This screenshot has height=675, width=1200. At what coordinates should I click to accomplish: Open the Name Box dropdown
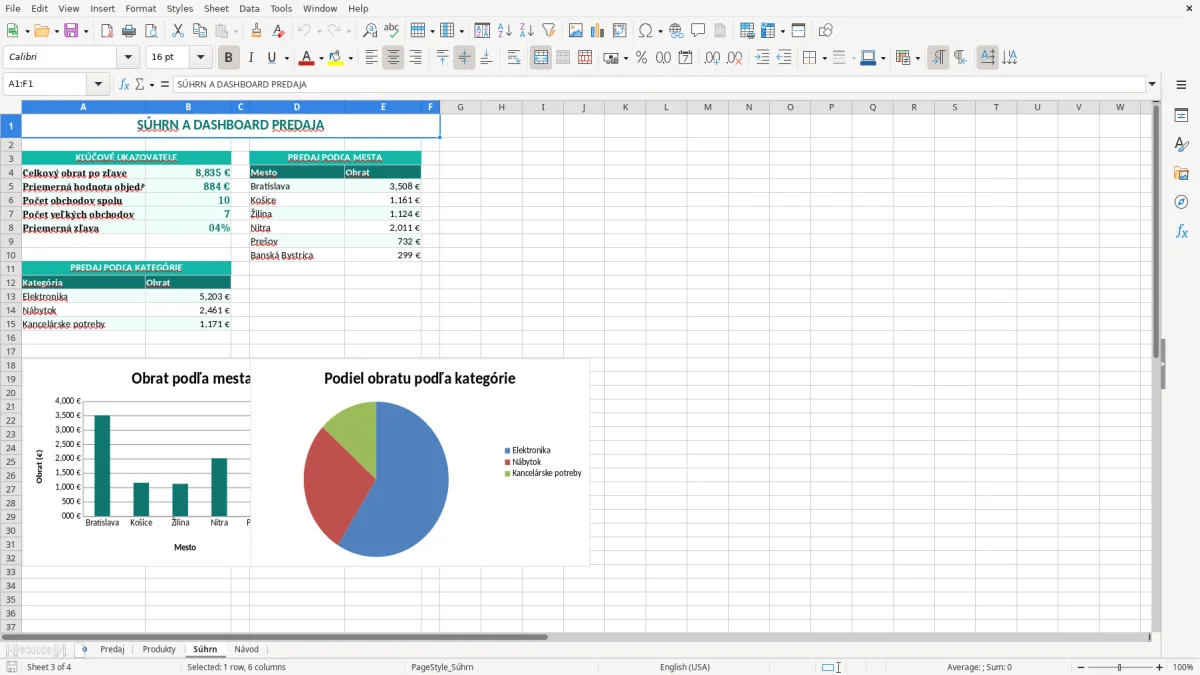click(98, 84)
